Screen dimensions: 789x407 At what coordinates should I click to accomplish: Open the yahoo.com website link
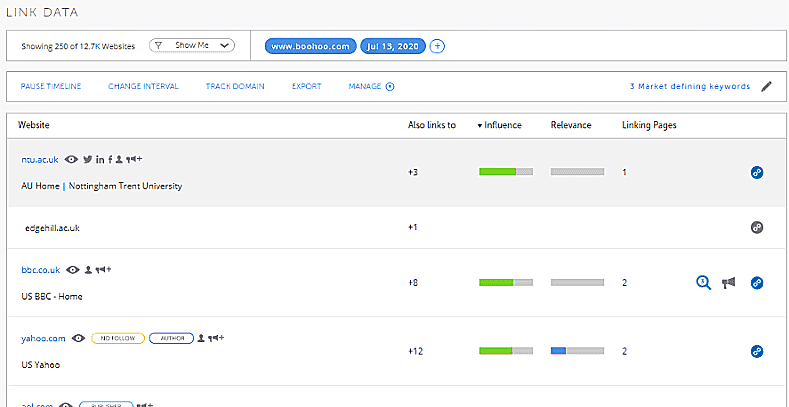(x=43, y=338)
